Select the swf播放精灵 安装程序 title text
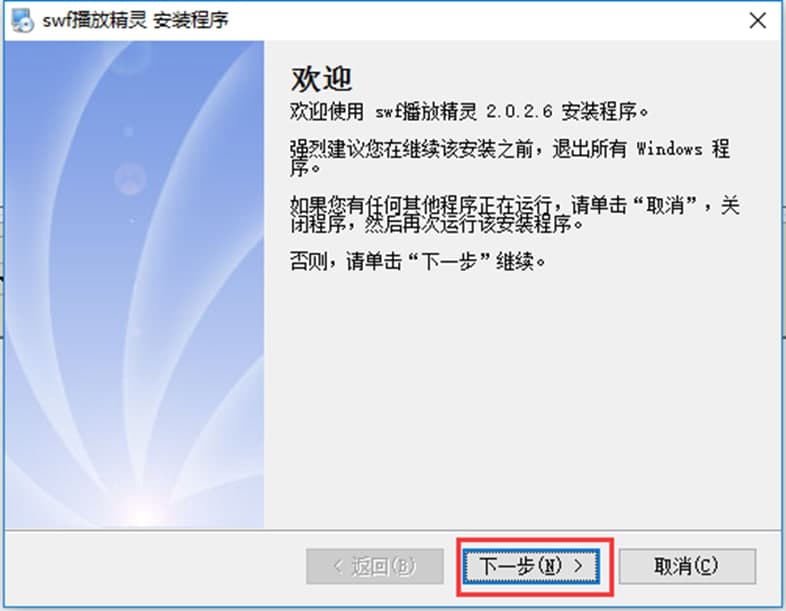786x611 pixels. [135, 21]
